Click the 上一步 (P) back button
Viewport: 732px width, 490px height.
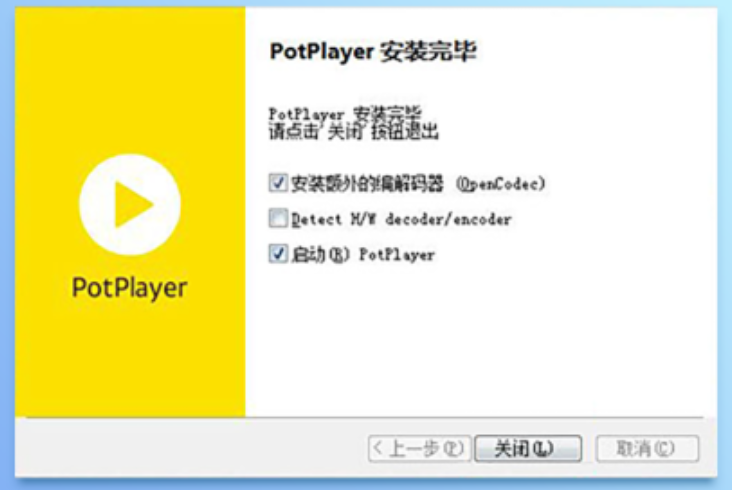coord(419,448)
